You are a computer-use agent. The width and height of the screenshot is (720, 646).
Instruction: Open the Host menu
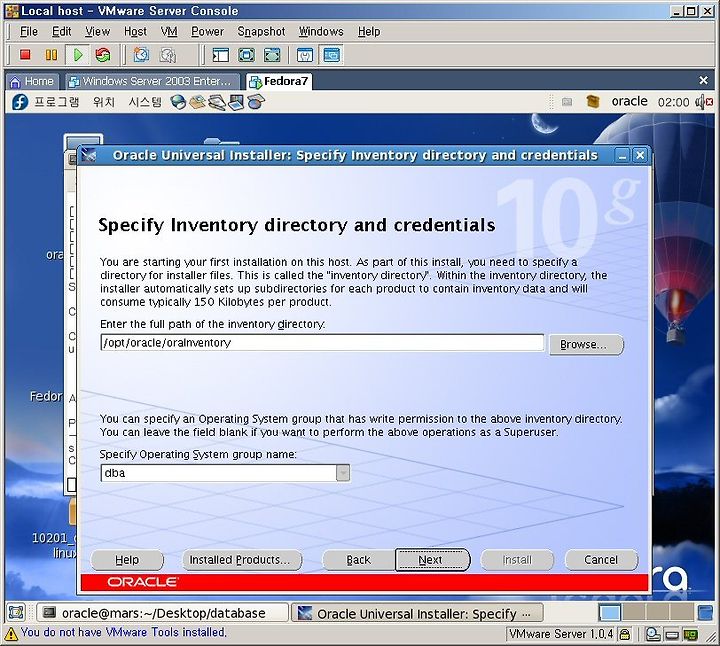pos(135,32)
